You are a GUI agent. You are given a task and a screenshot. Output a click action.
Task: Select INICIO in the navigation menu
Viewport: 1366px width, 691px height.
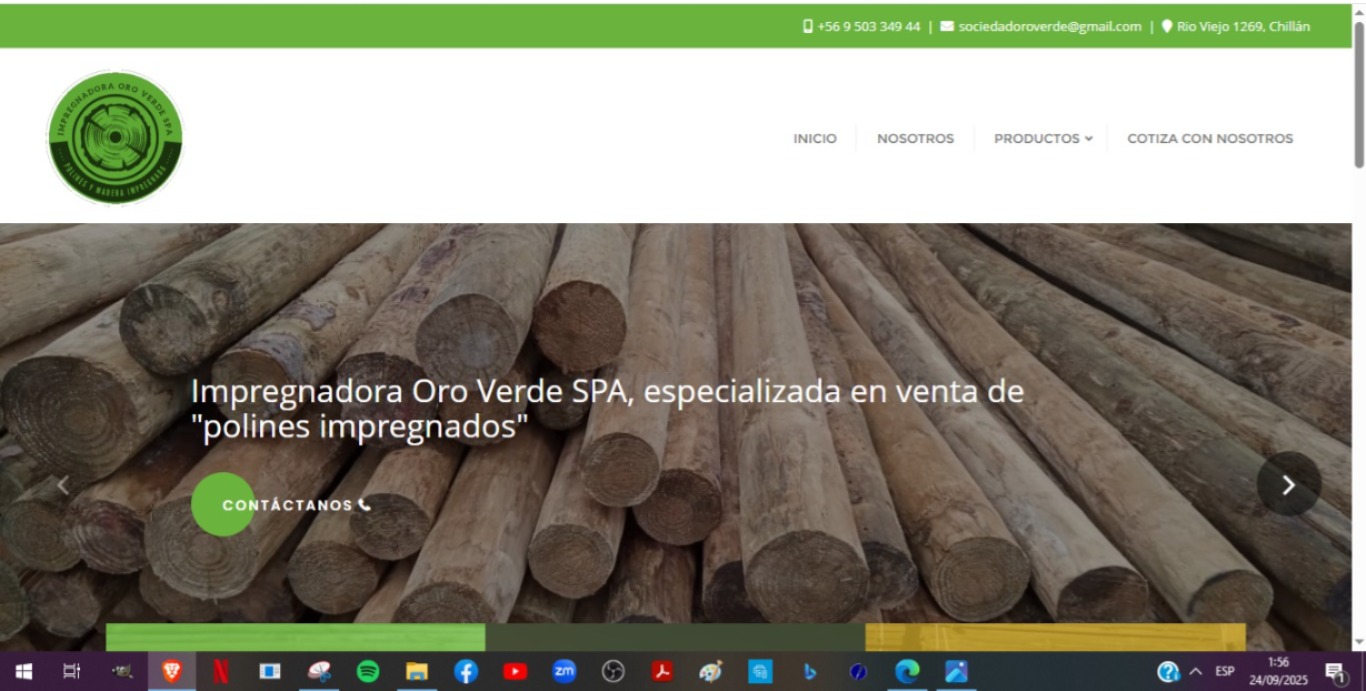tap(814, 138)
